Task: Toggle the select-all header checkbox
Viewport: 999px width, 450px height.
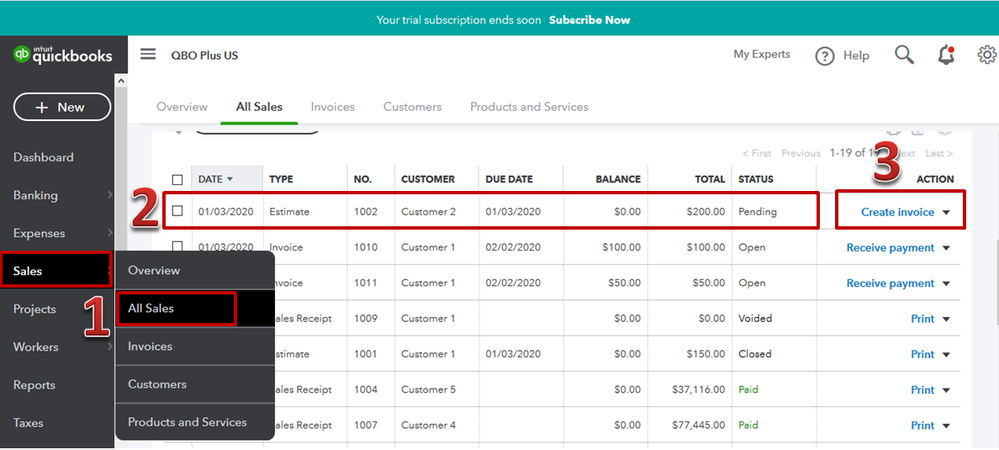Action: [x=177, y=180]
